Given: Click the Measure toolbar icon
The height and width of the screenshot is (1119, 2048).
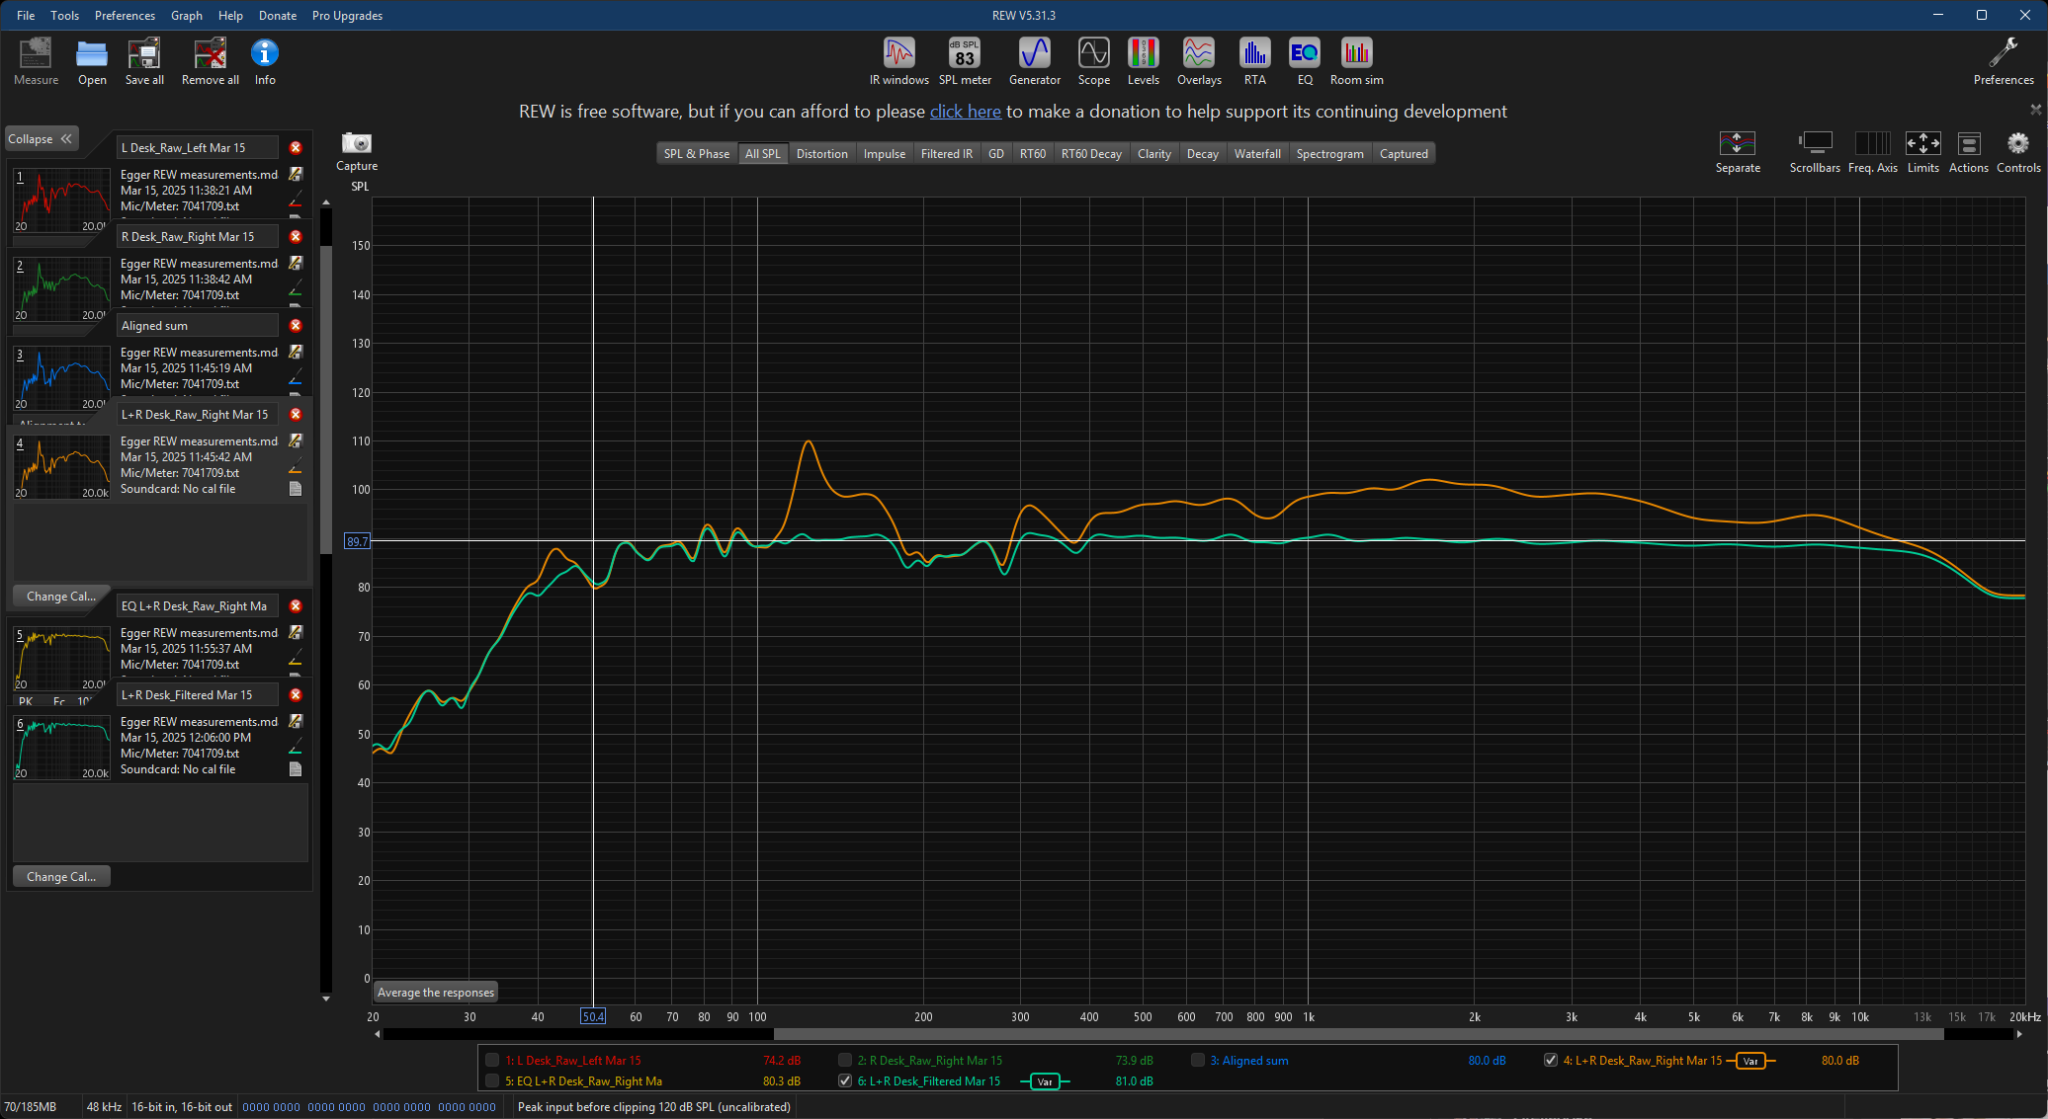Looking at the screenshot, I should pos(36,61).
